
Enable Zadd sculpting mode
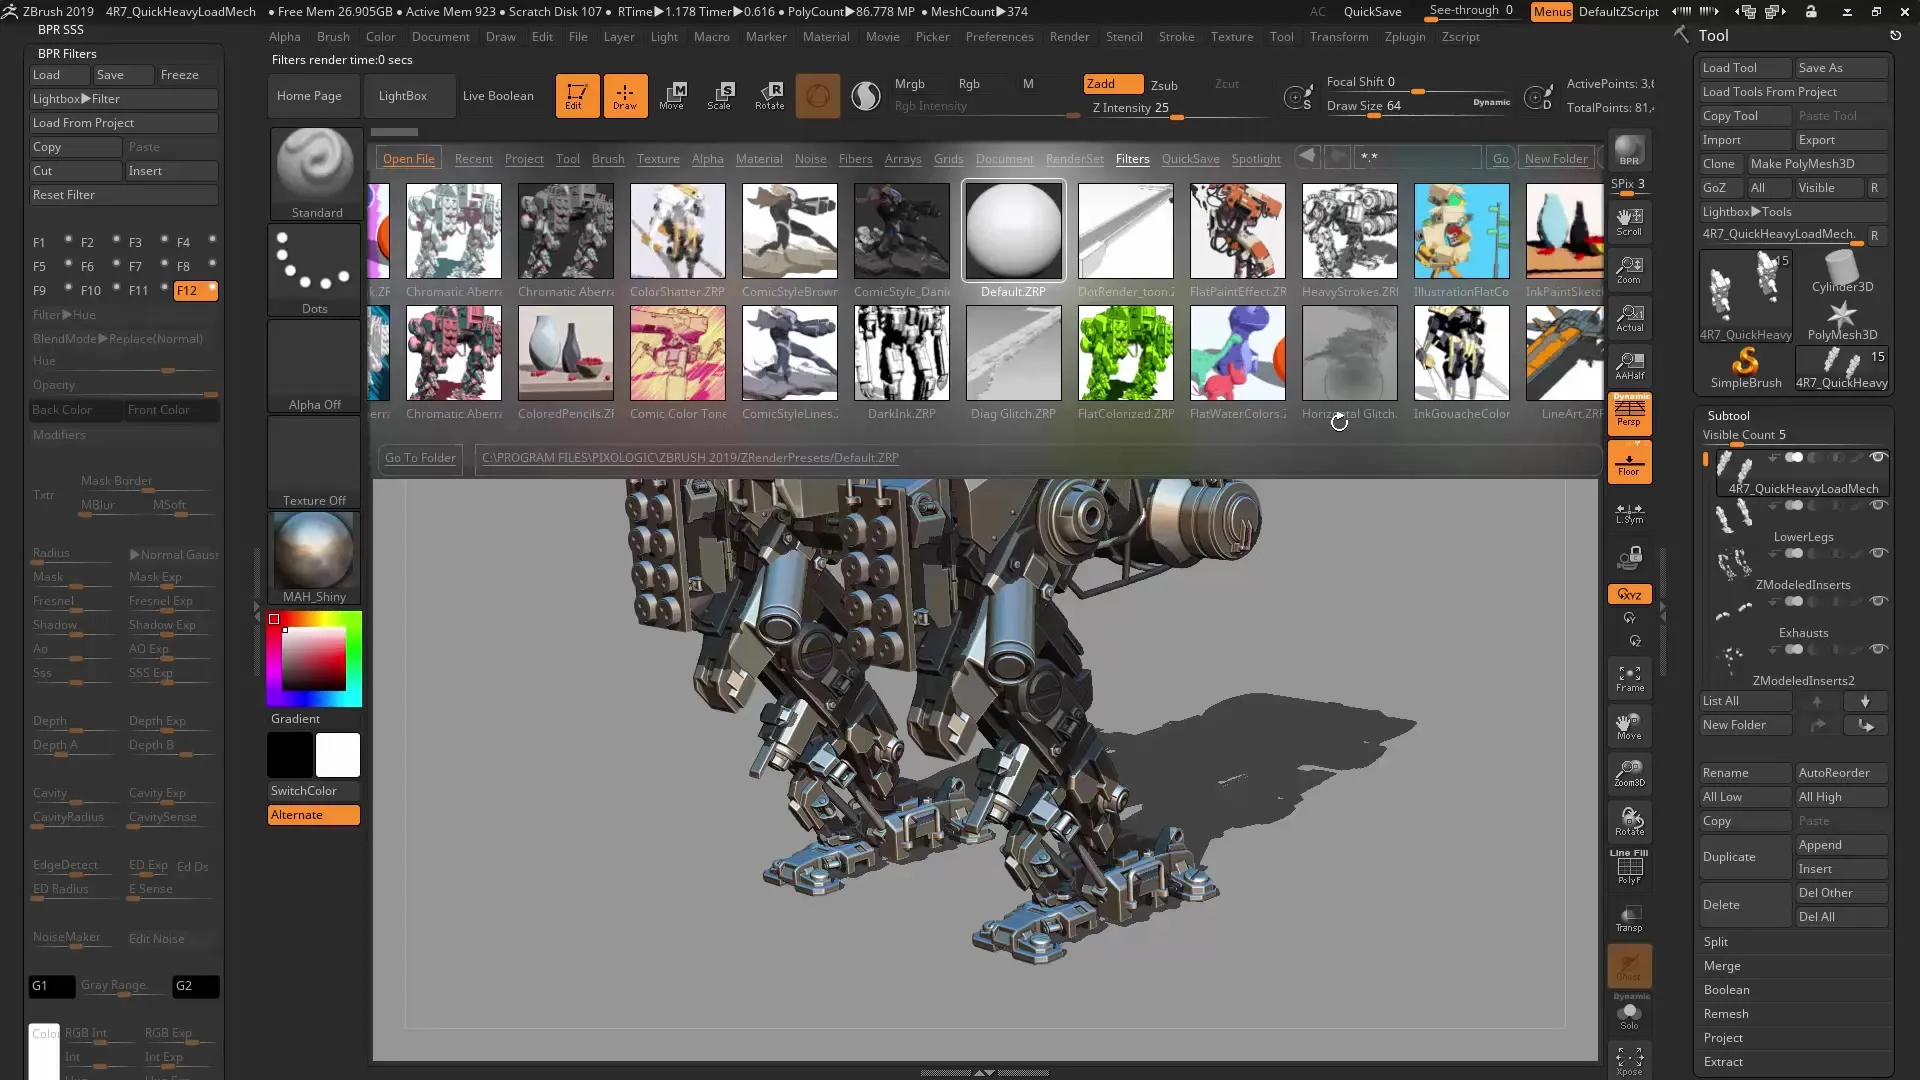pyautogui.click(x=1113, y=84)
